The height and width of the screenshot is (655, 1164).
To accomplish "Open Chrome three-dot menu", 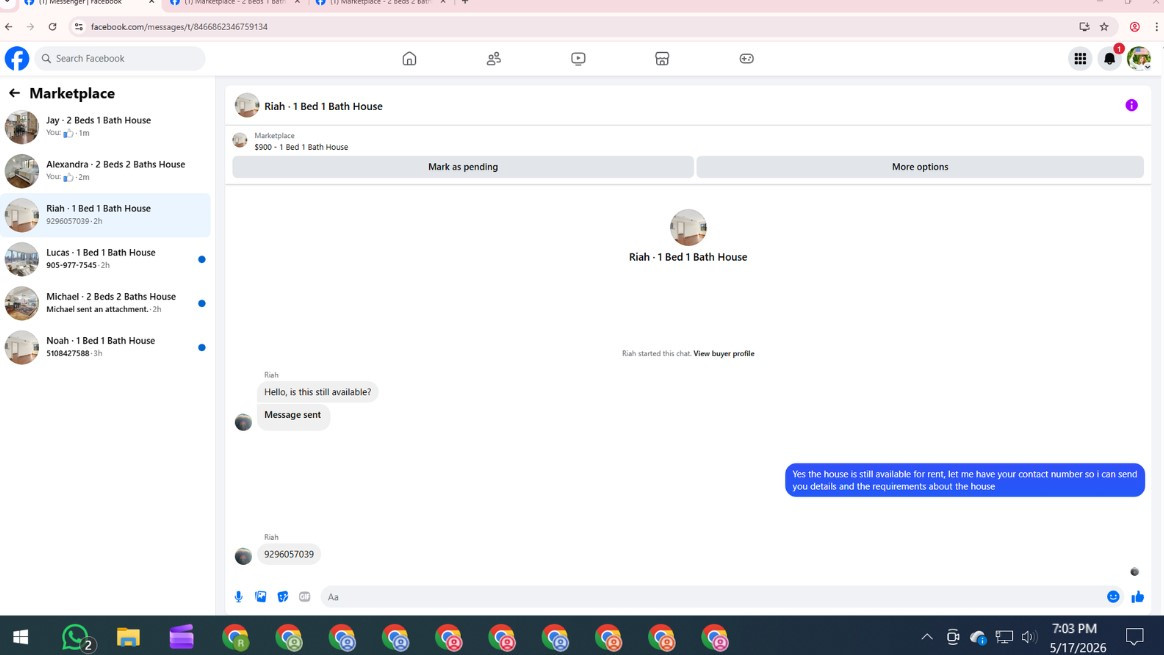I will click(x=1157, y=27).
